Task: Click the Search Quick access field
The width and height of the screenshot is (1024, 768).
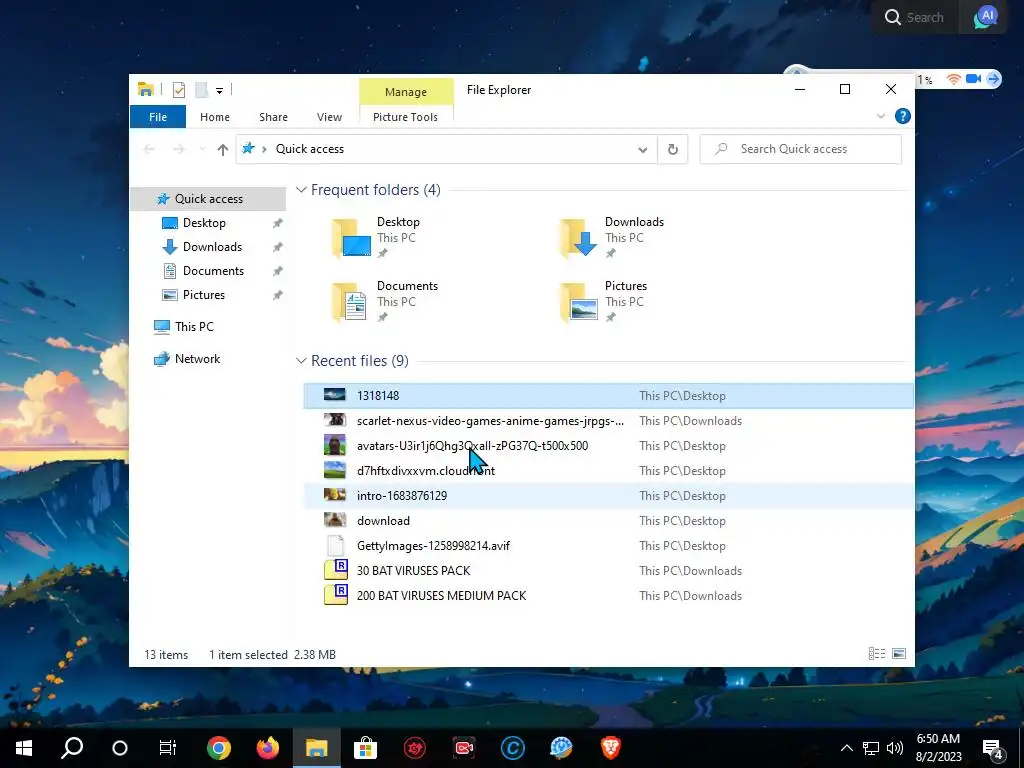Action: tap(801, 149)
